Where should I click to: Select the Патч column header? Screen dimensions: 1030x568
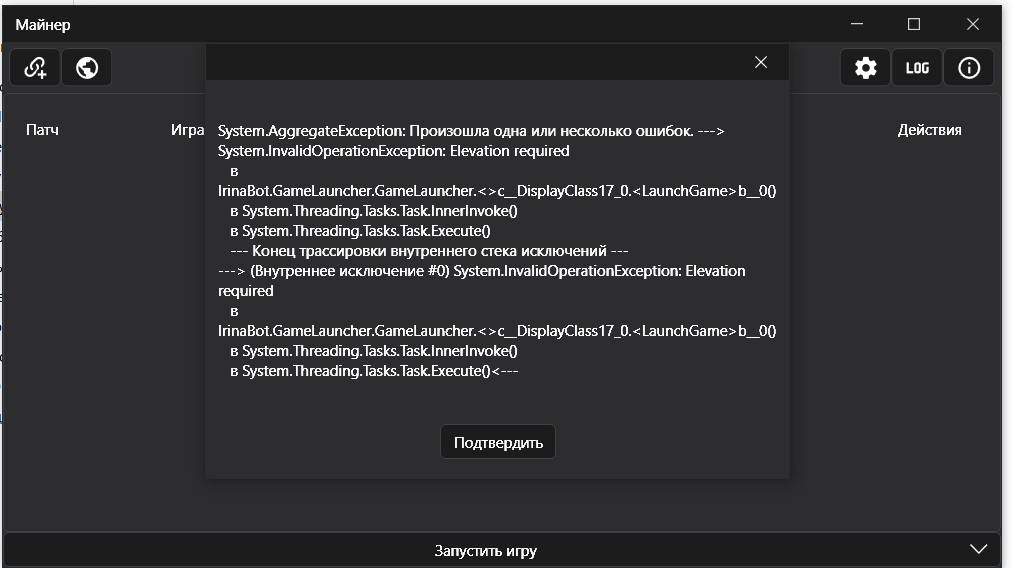coord(42,130)
